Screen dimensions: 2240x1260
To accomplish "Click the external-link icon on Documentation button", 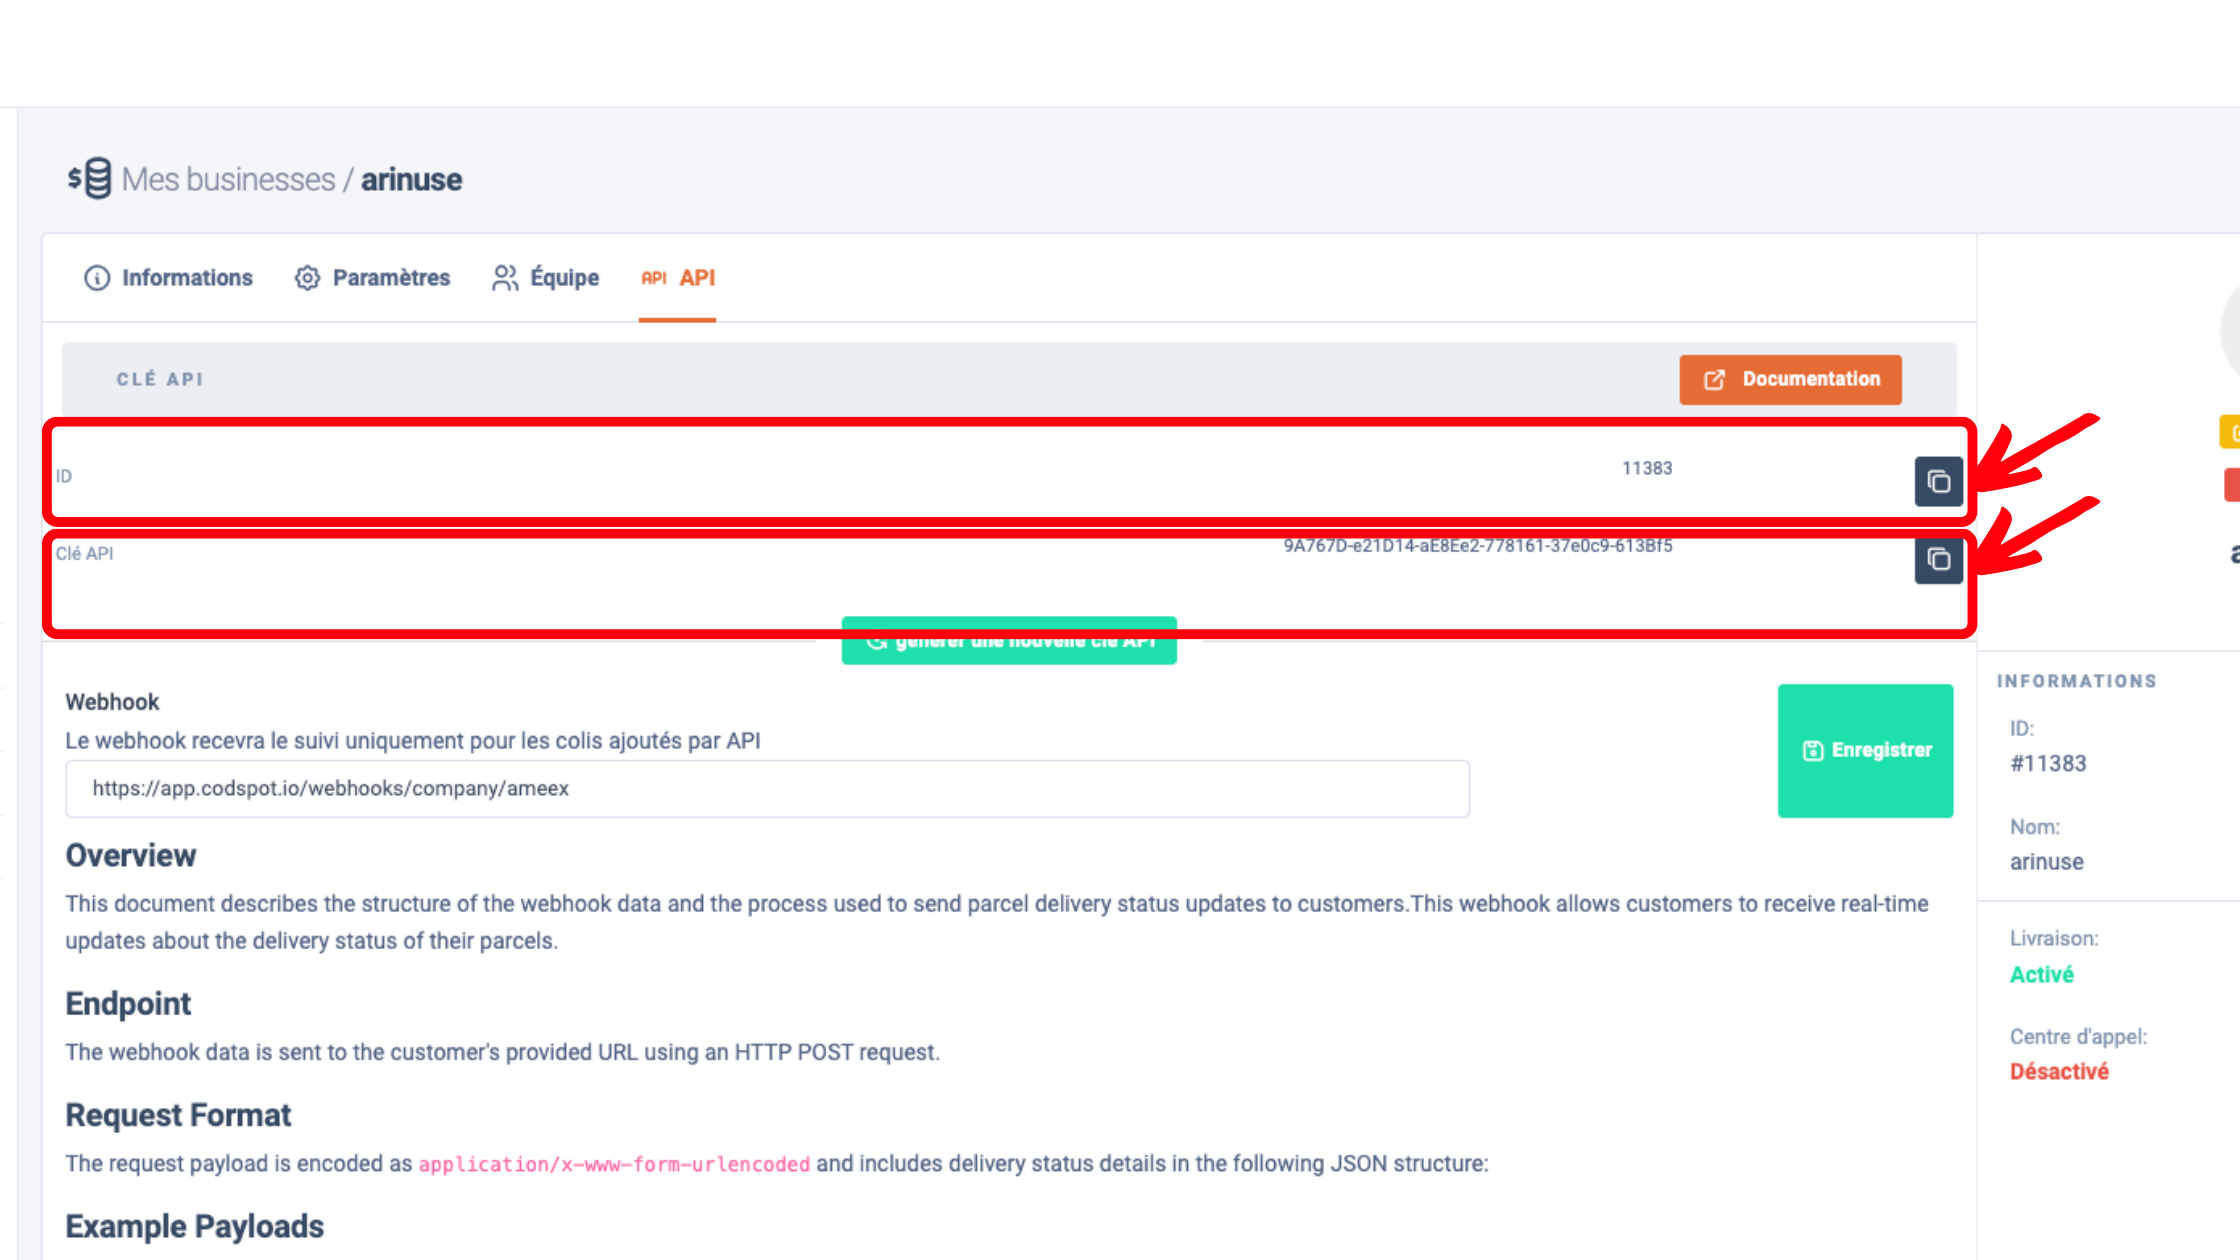I will point(1715,380).
